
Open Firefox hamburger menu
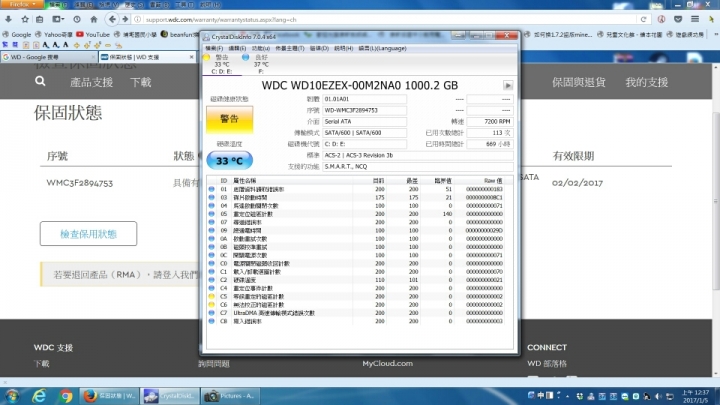click(695, 19)
